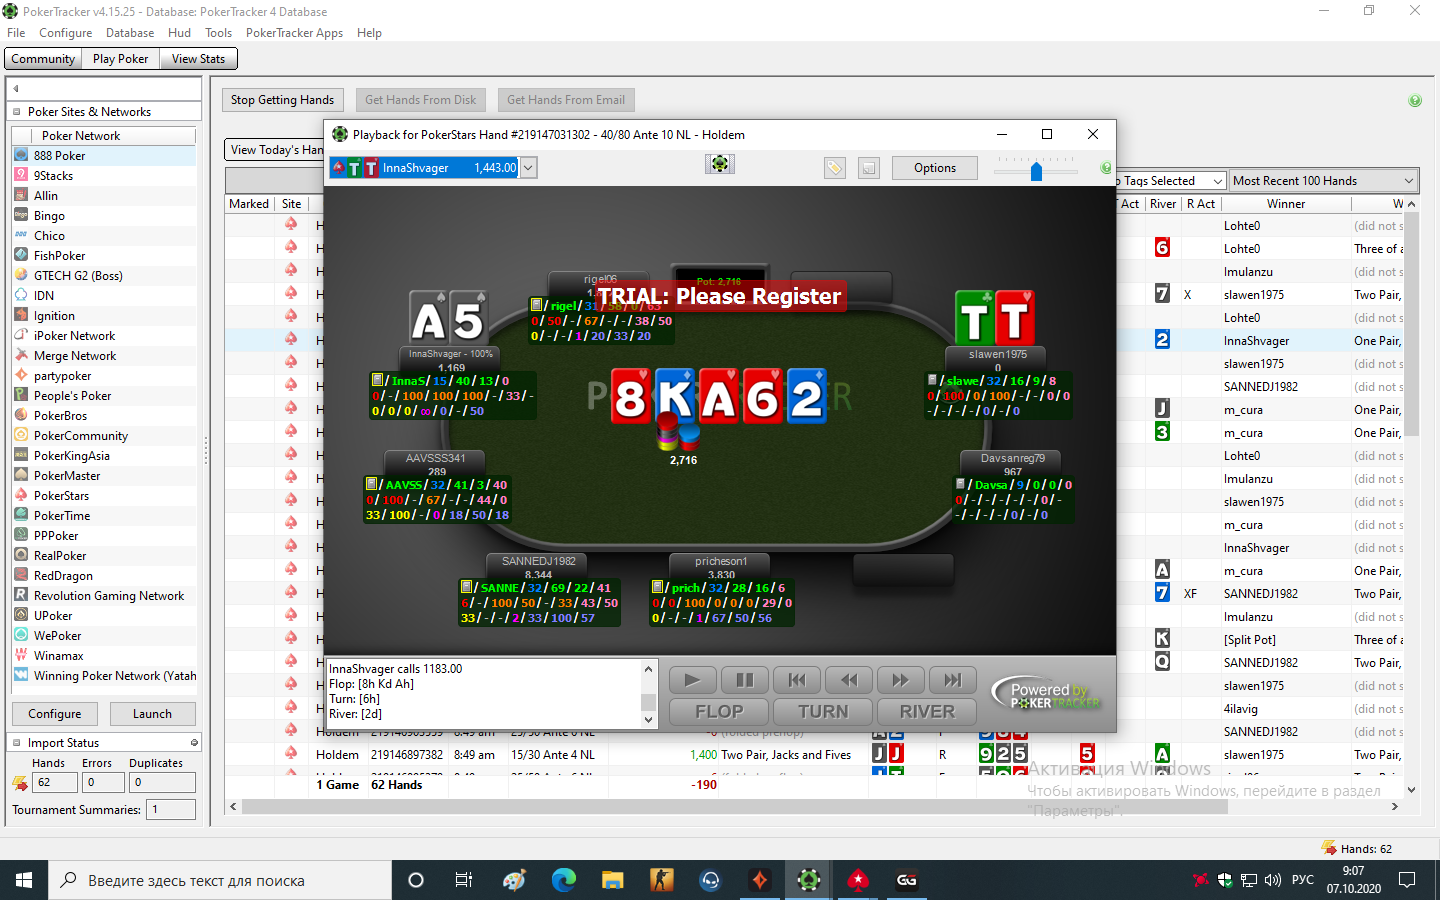This screenshot has width=1440, height=900.
Task: Click the FishPoker network icon
Action: click(21, 255)
